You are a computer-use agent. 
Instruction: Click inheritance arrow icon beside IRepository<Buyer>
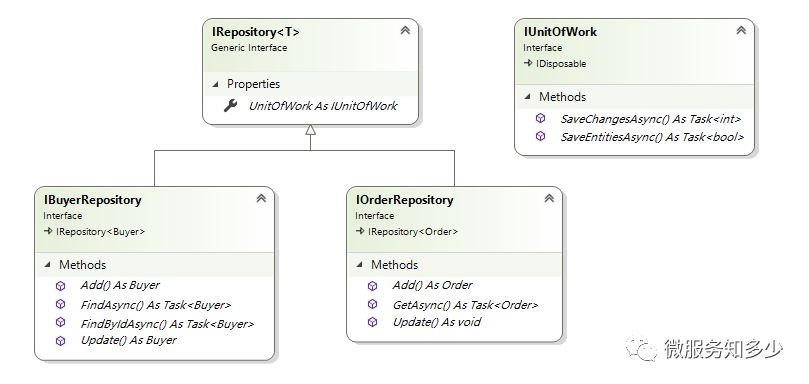(x=48, y=231)
